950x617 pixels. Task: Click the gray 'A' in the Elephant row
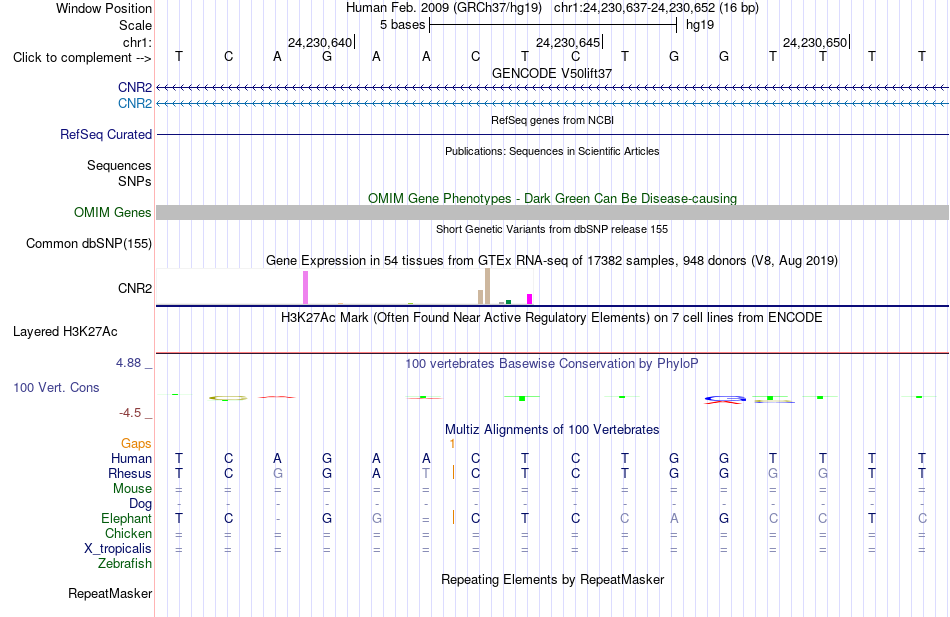pyautogui.click(x=674, y=519)
